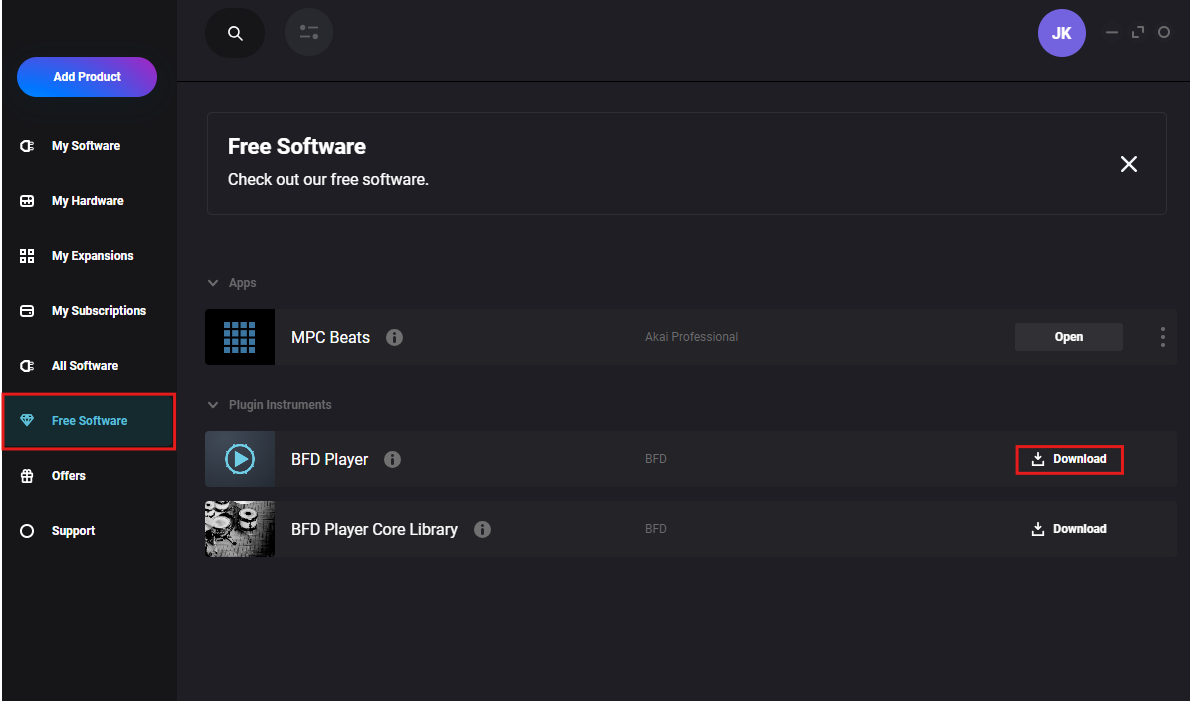1190x701 pixels.
Task: Click the Support circle icon
Action: click(x=27, y=531)
